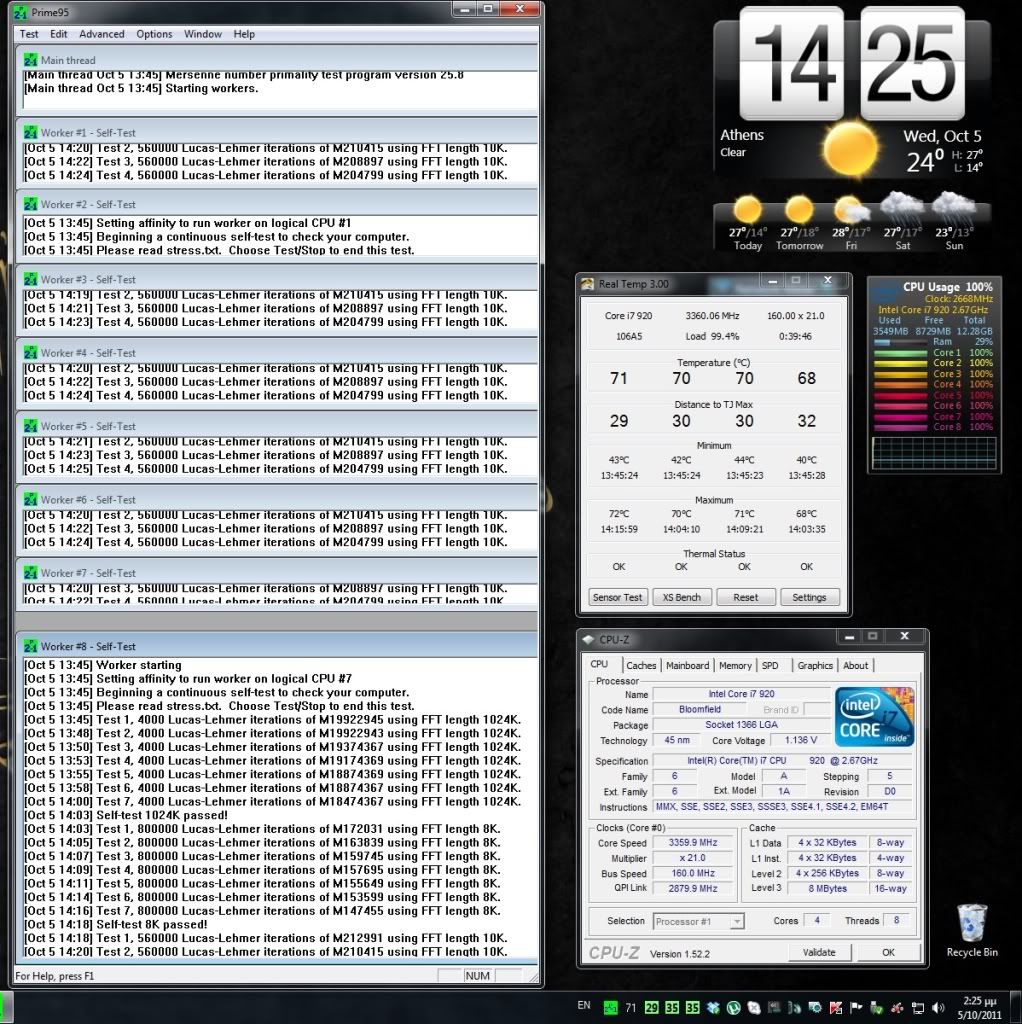Click the Worker #5 window icon

31,426
